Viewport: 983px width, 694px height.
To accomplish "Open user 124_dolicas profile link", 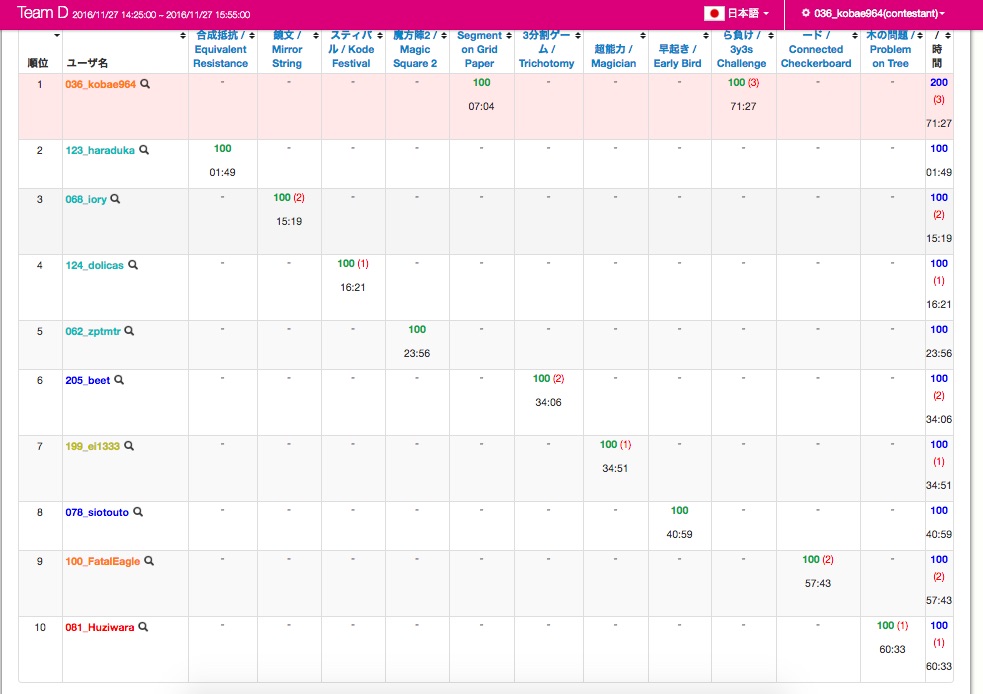I will (95, 265).
